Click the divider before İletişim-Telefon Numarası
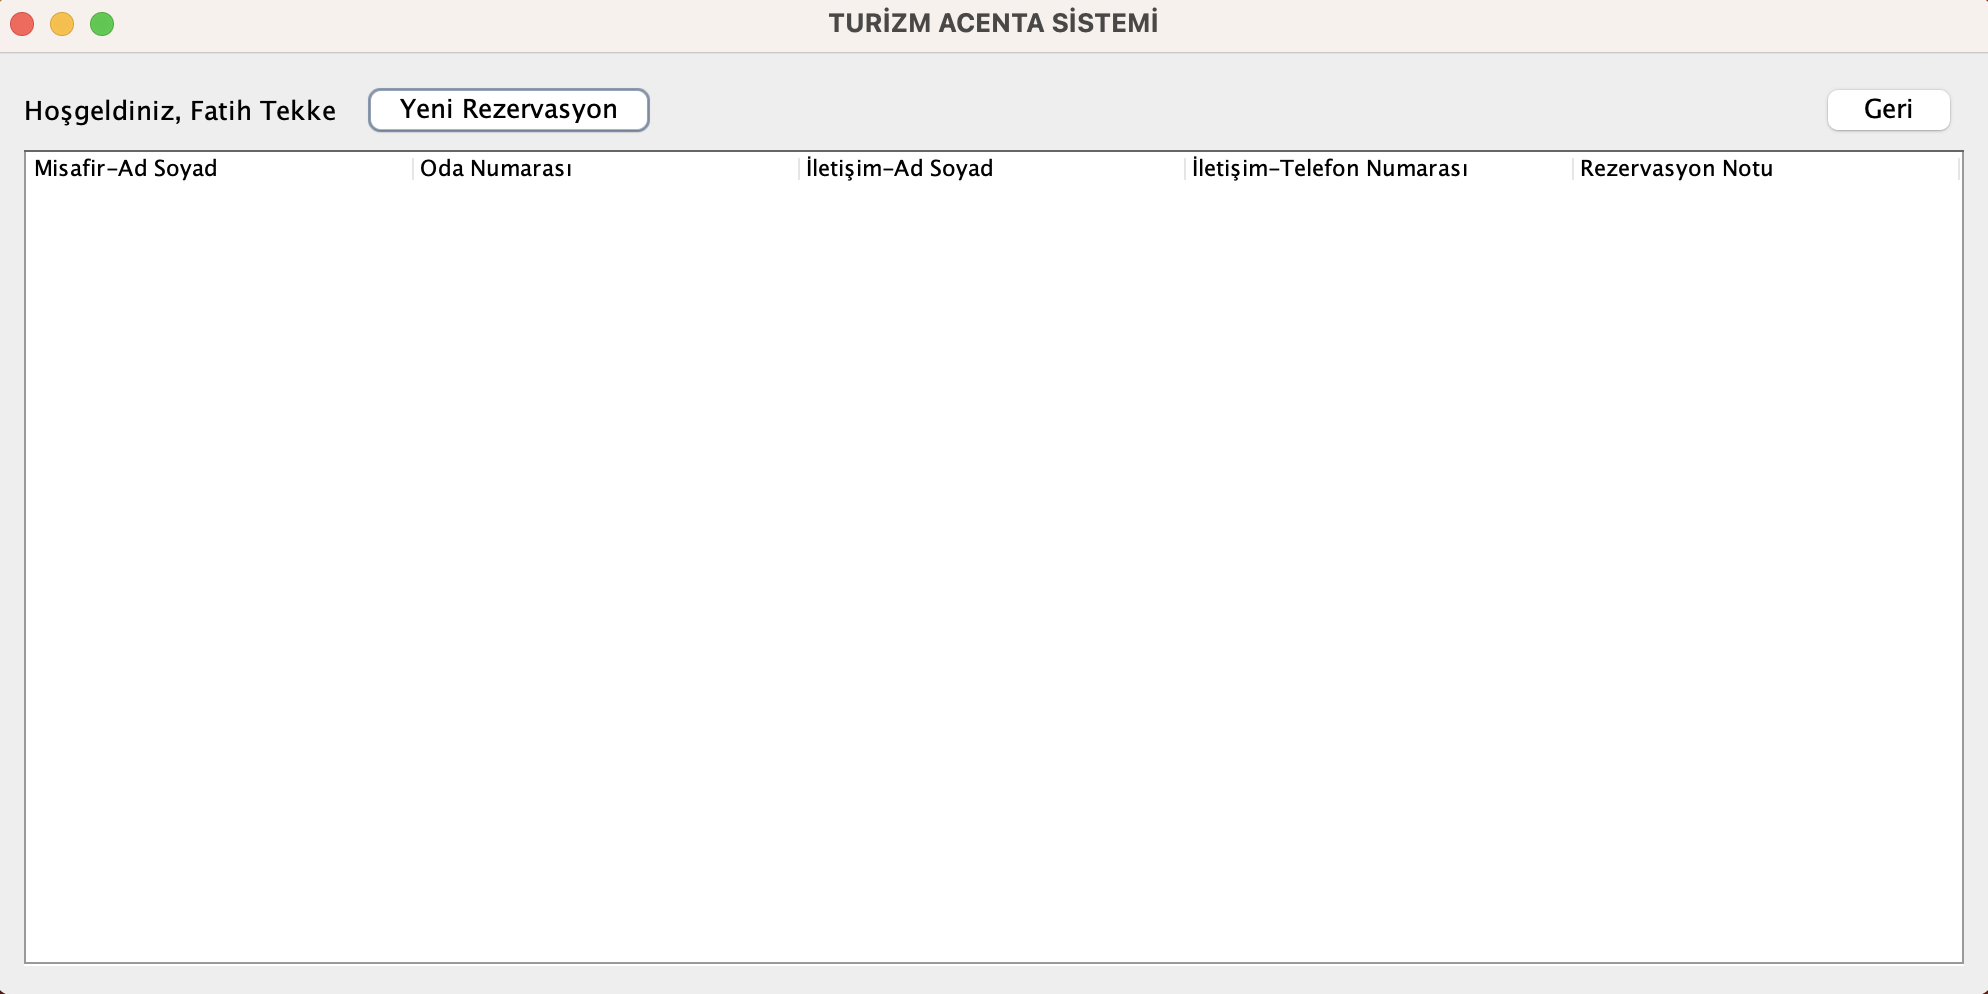The height and width of the screenshot is (994, 1988). 1186,168
